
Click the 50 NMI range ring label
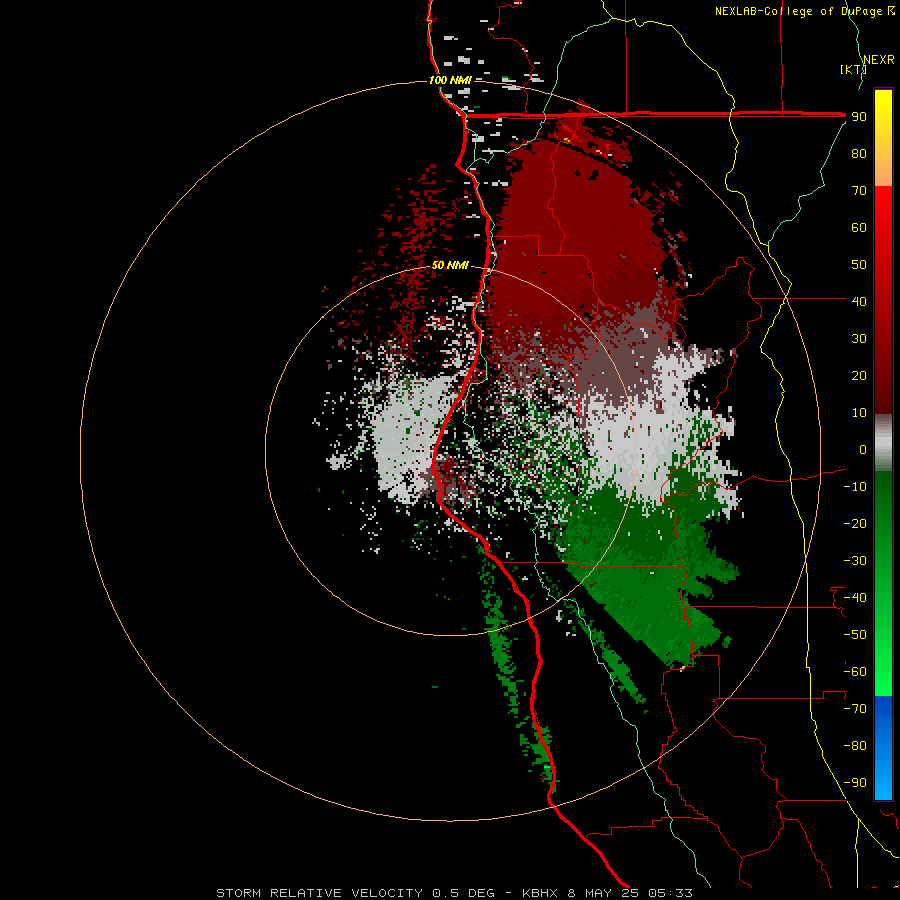(450, 265)
